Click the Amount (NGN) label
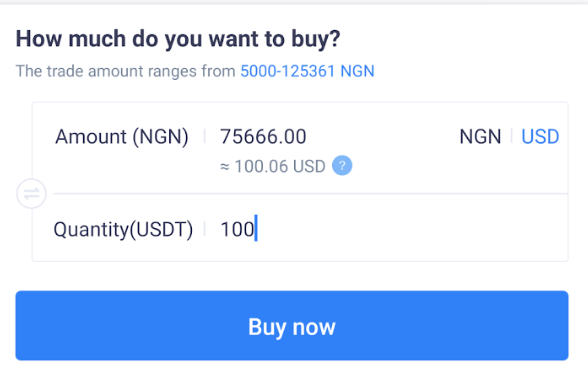The image size is (588, 376). 122,137
